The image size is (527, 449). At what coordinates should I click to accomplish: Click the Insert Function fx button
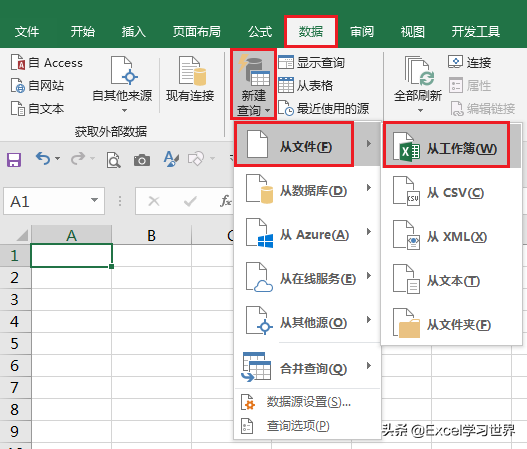pos(226,201)
